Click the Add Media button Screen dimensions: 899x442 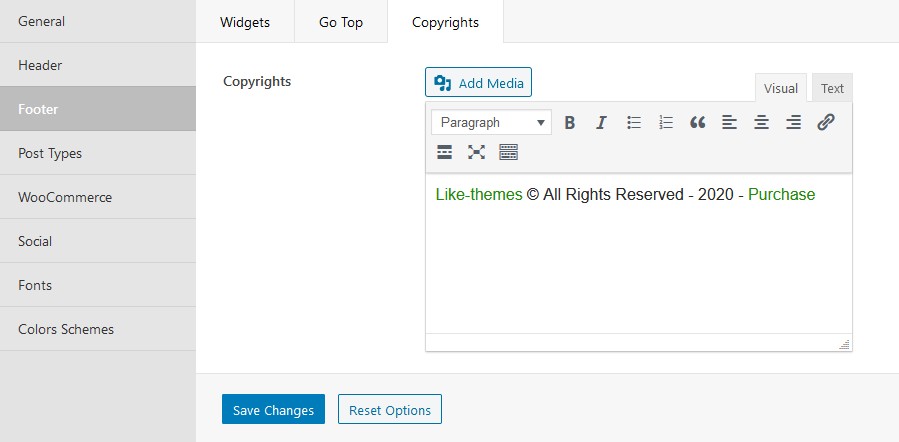[478, 83]
